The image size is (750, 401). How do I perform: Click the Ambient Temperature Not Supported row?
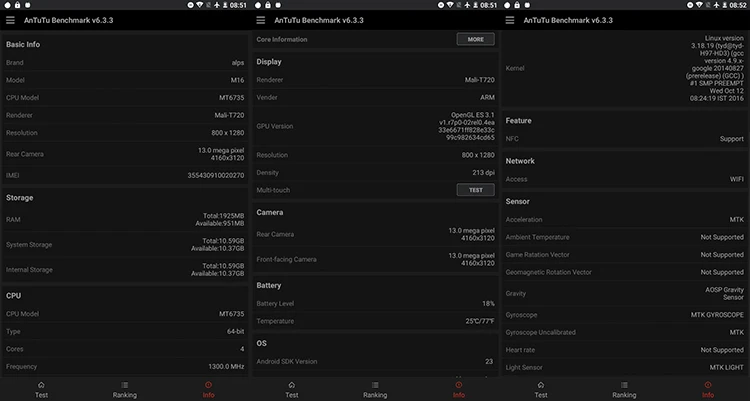(625, 237)
